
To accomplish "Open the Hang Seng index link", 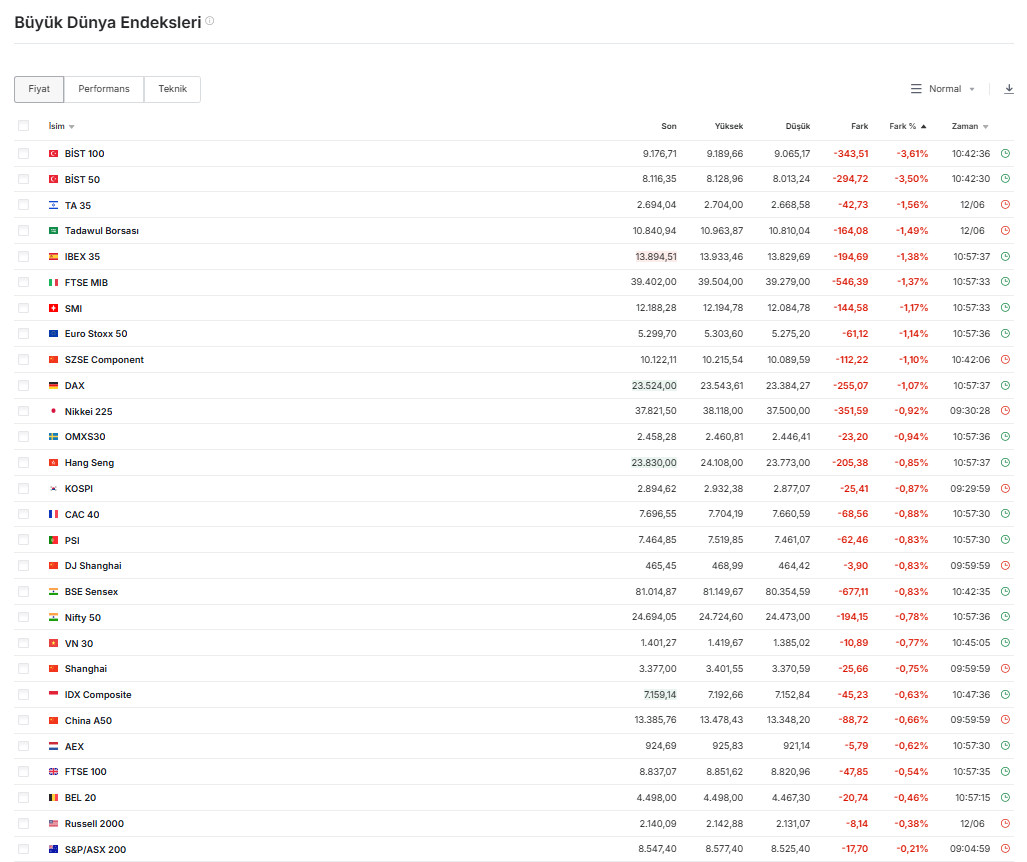I will click(89, 462).
